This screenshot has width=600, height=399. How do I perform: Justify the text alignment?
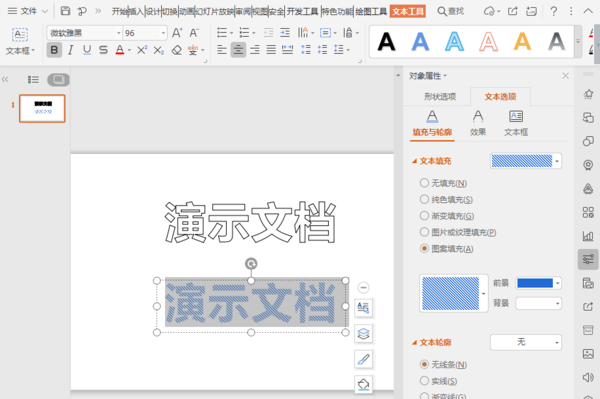(x=271, y=50)
